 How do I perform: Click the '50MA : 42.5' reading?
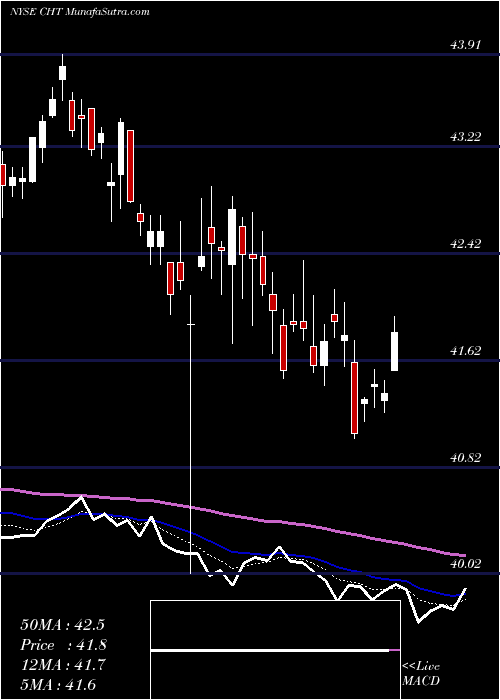62,625
